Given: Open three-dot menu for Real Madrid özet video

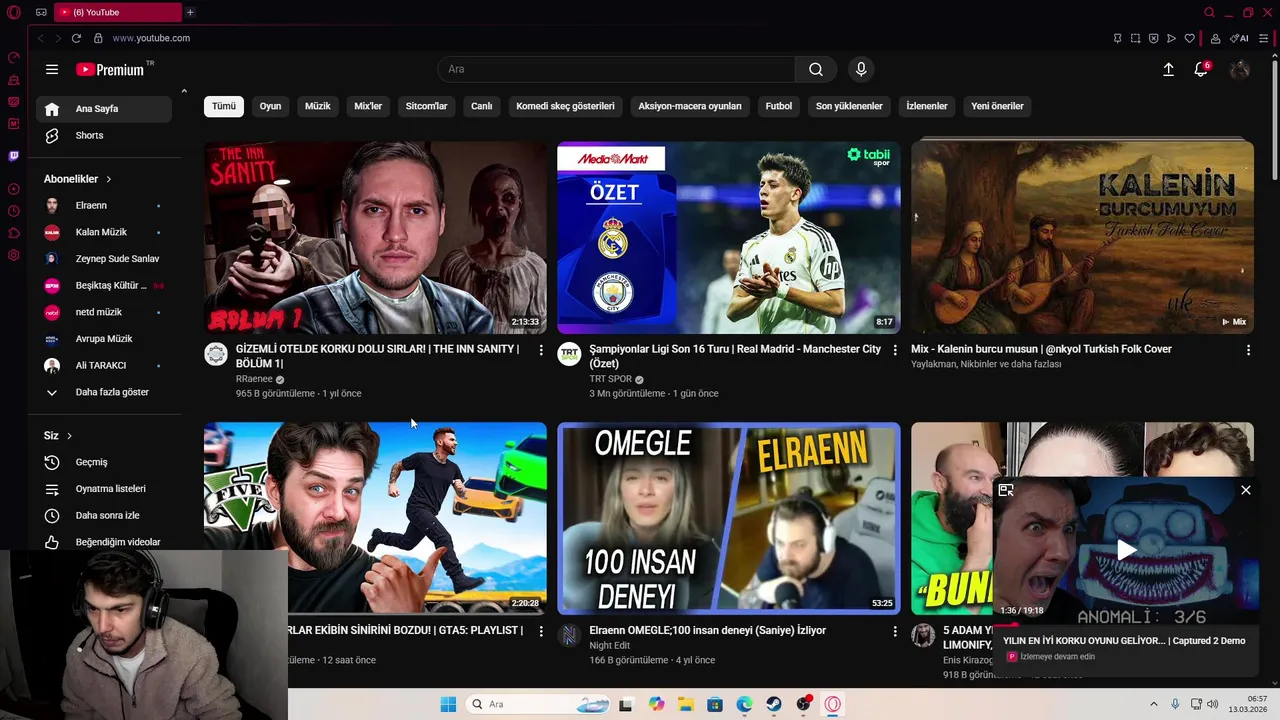Looking at the screenshot, I should 895,350.
